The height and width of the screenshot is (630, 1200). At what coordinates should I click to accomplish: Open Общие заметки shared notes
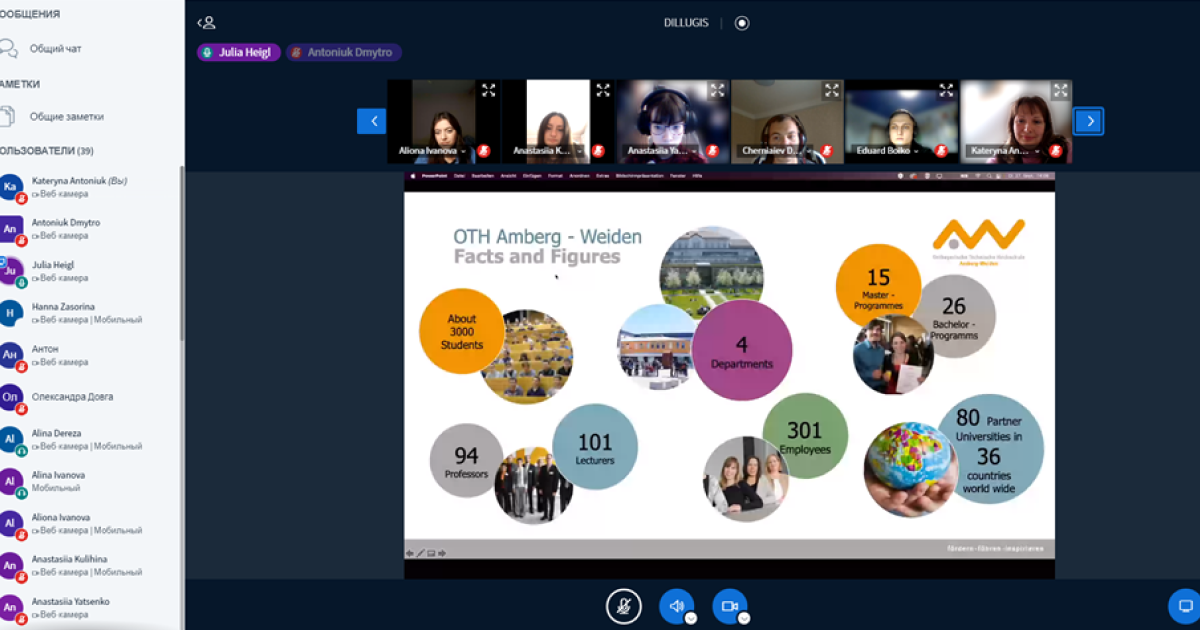[x=66, y=116]
